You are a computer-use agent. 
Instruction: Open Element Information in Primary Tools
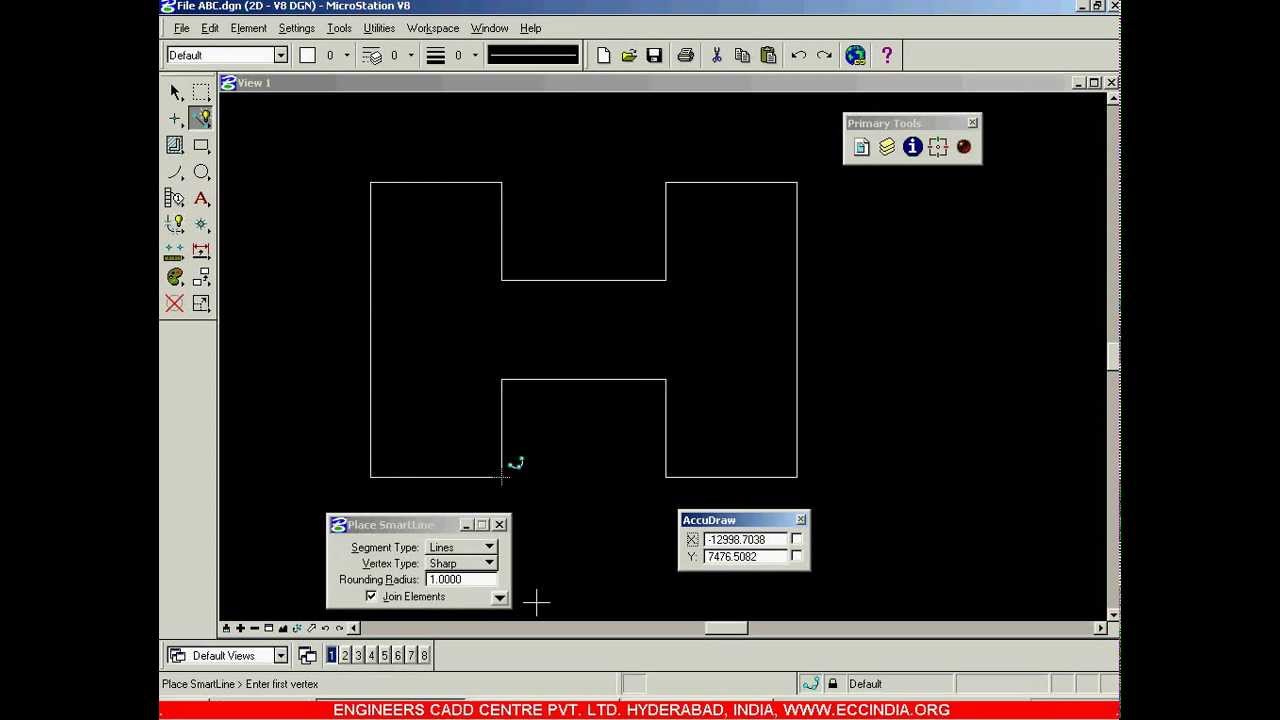(x=912, y=147)
